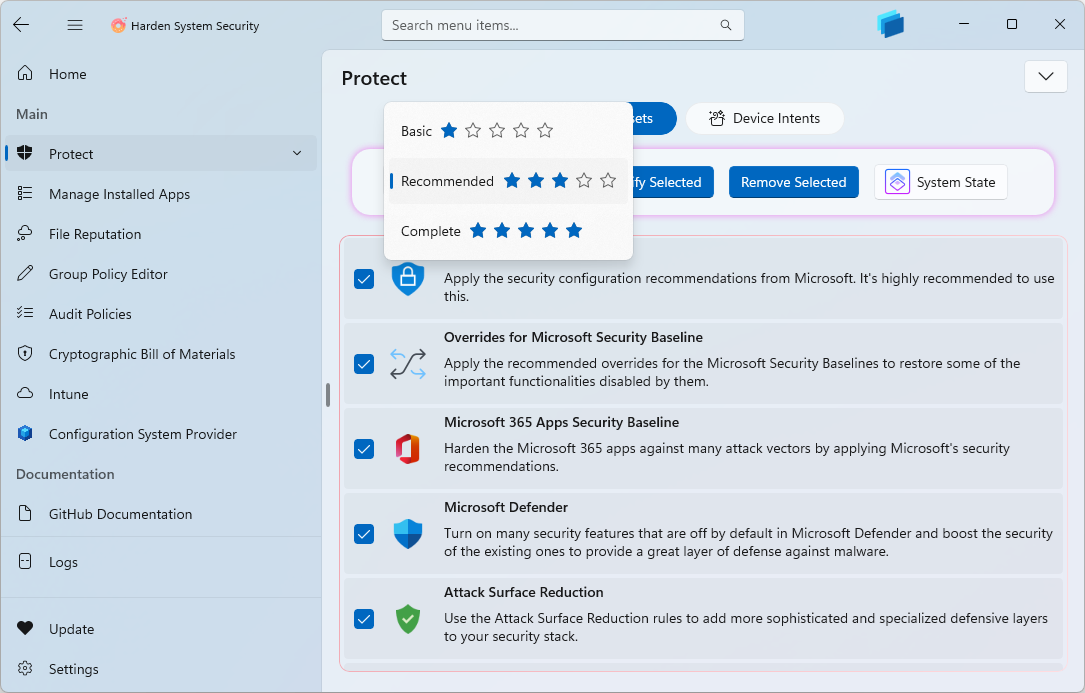
Task: Open the File Reputation page
Action: click(161, 234)
